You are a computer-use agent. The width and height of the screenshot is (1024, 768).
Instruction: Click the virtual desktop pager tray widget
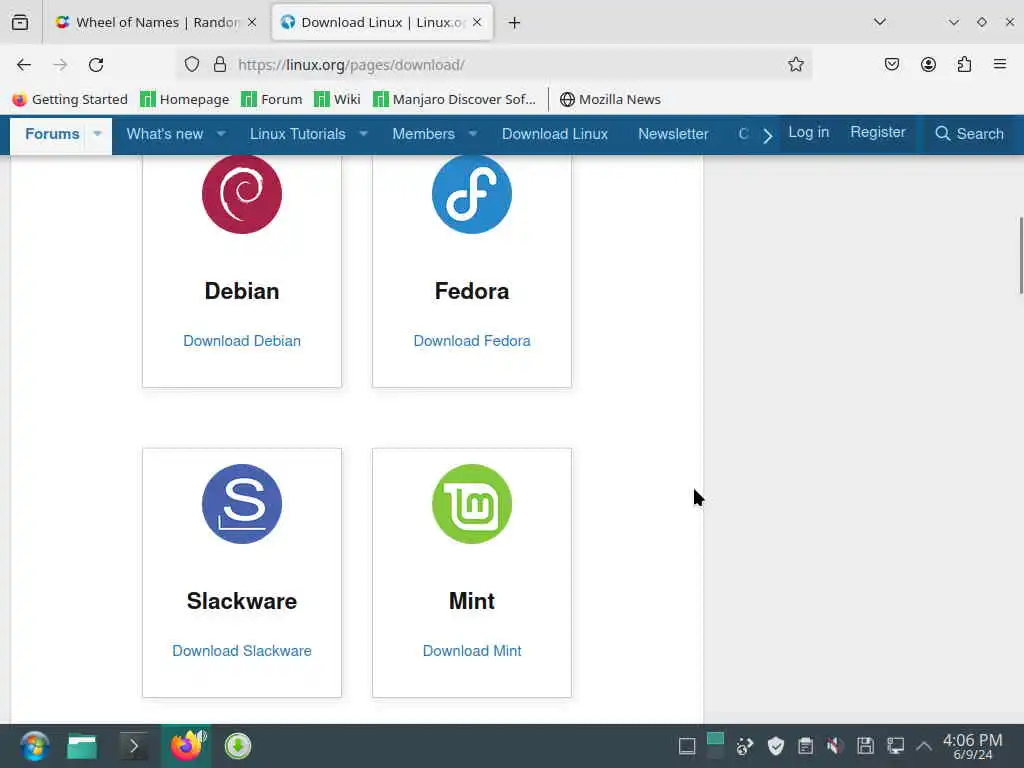715,746
